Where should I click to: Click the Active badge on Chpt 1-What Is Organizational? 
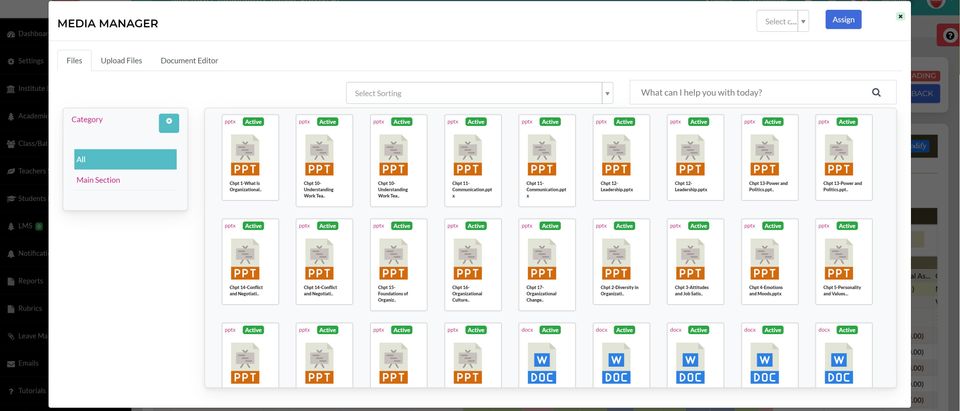[253, 122]
